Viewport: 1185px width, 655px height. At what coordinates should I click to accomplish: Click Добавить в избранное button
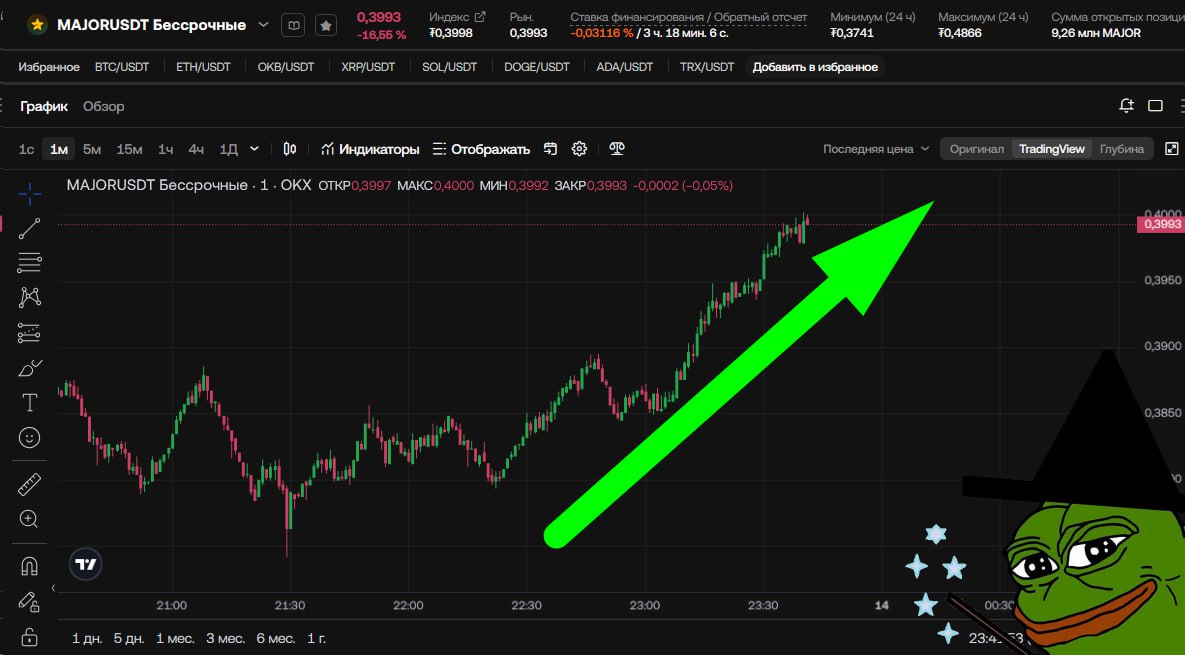(815, 66)
